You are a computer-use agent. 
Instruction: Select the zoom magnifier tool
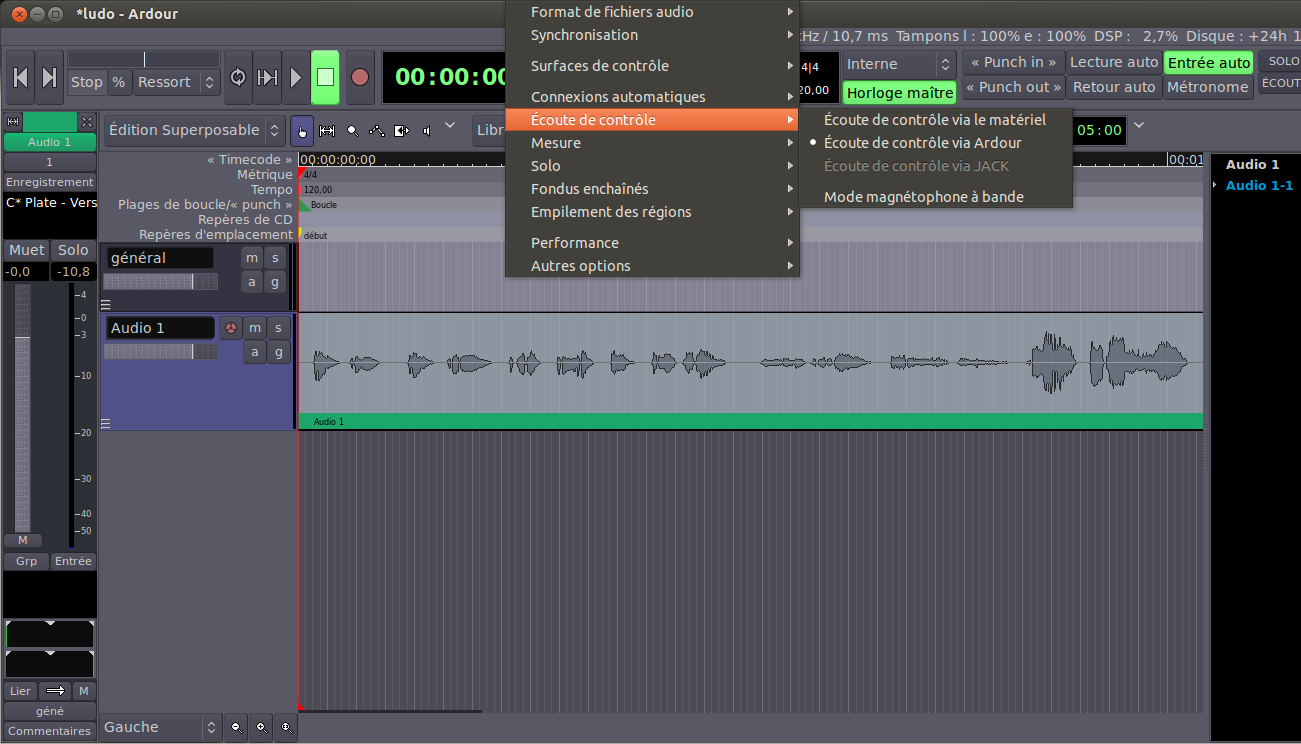[x=352, y=130]
